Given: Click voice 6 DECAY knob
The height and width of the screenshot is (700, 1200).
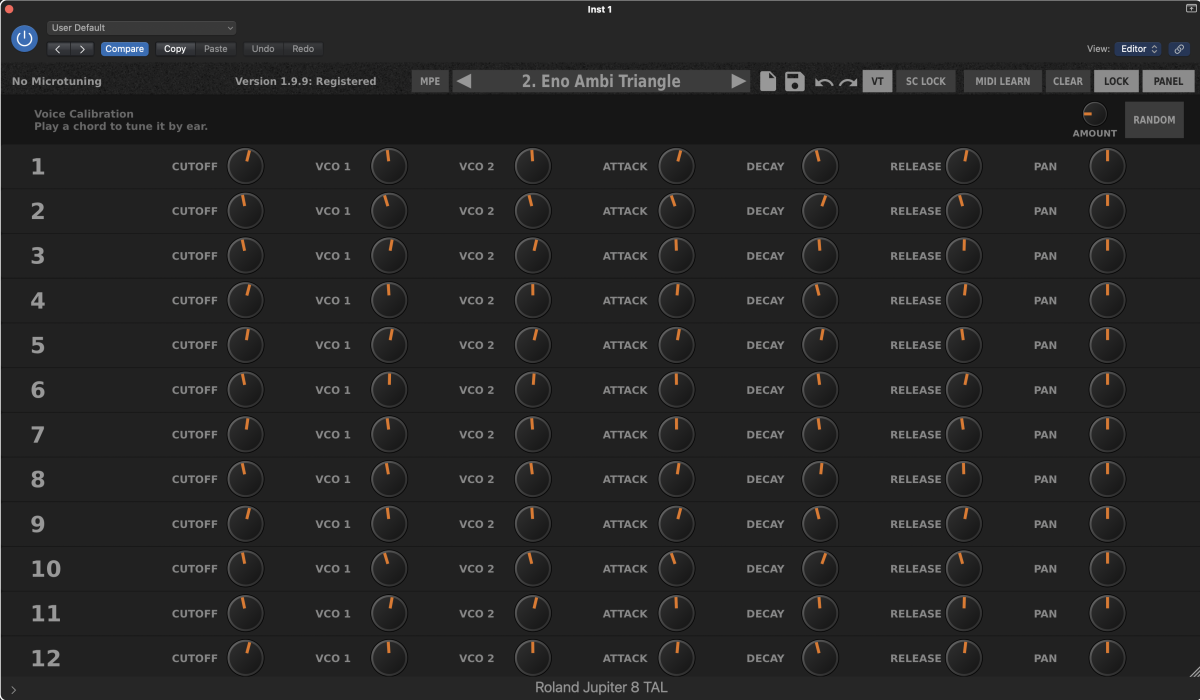Looking at the screenshot, I should (x=820, y=390).
